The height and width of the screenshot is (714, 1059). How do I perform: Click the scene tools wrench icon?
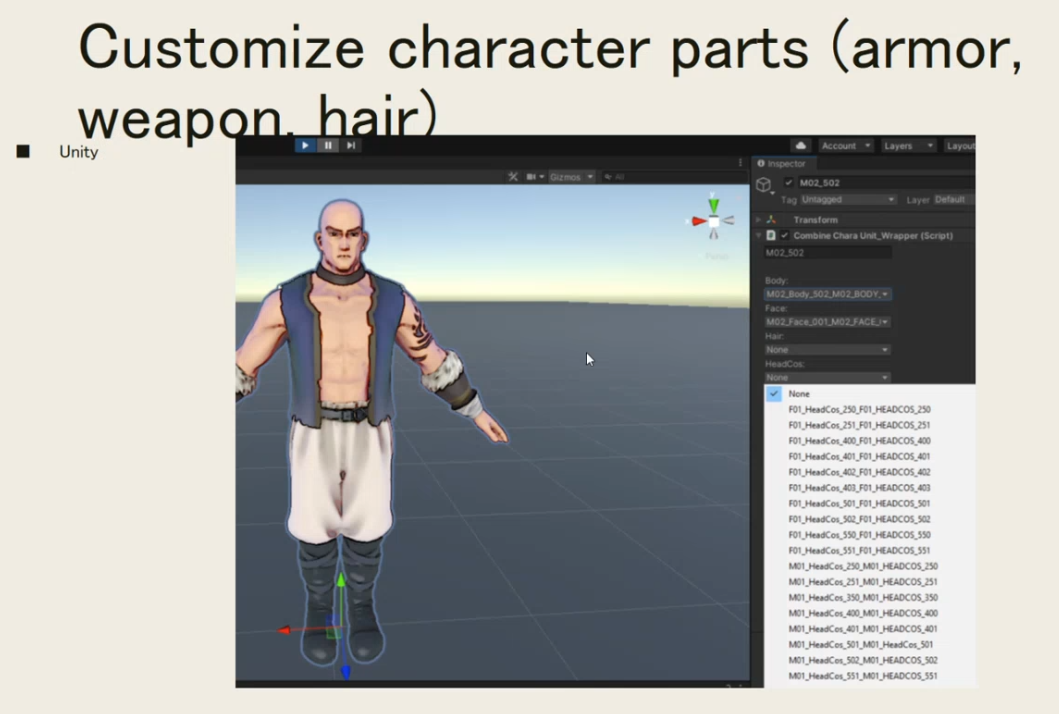(x=513, y=177)
